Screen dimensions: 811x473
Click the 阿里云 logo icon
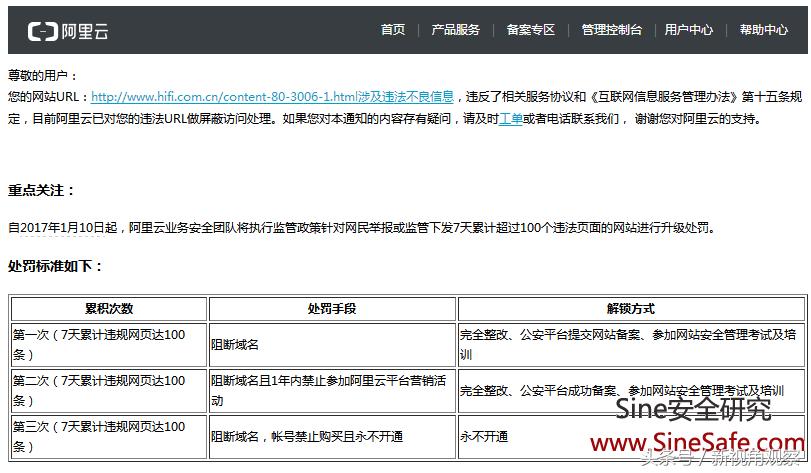(x=42, y=31)
